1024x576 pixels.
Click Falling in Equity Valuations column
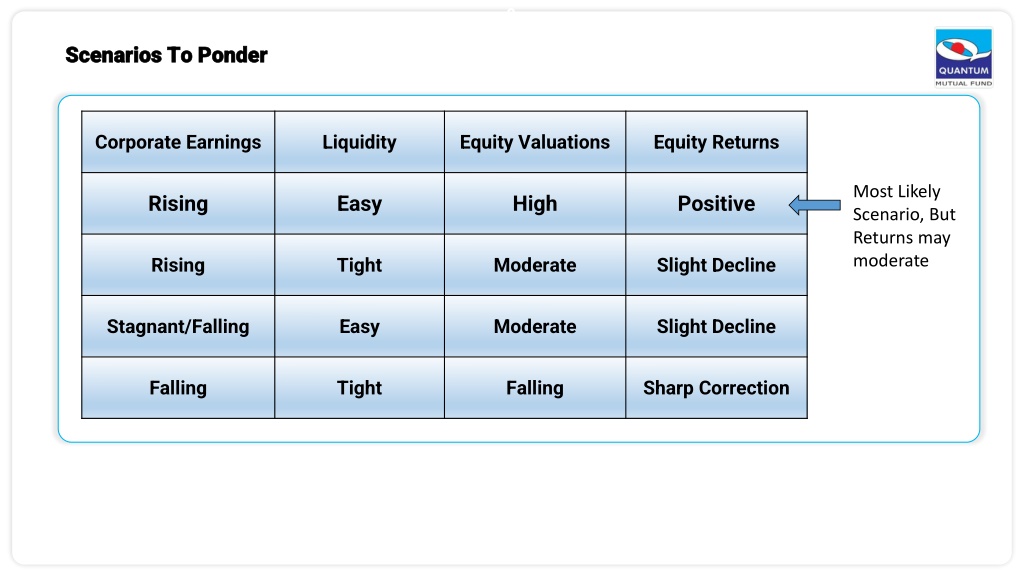coord(535,387)
